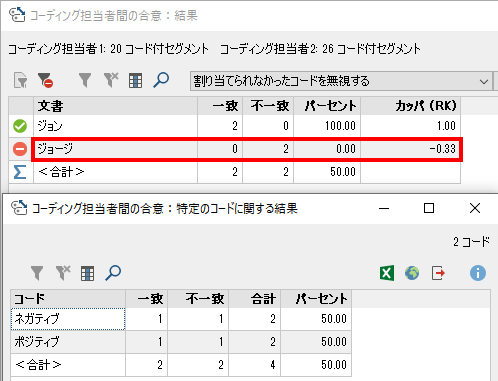Click the show-only-agreements filter icon in results window
The image size is (498, 381).
click(x=21, y=81)
